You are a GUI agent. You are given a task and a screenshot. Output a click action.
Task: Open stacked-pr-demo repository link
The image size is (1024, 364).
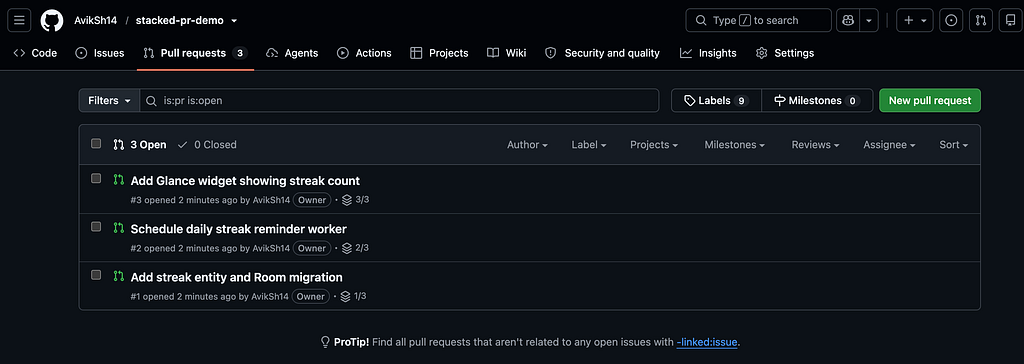pyautogui.click(x=180, y=20)
